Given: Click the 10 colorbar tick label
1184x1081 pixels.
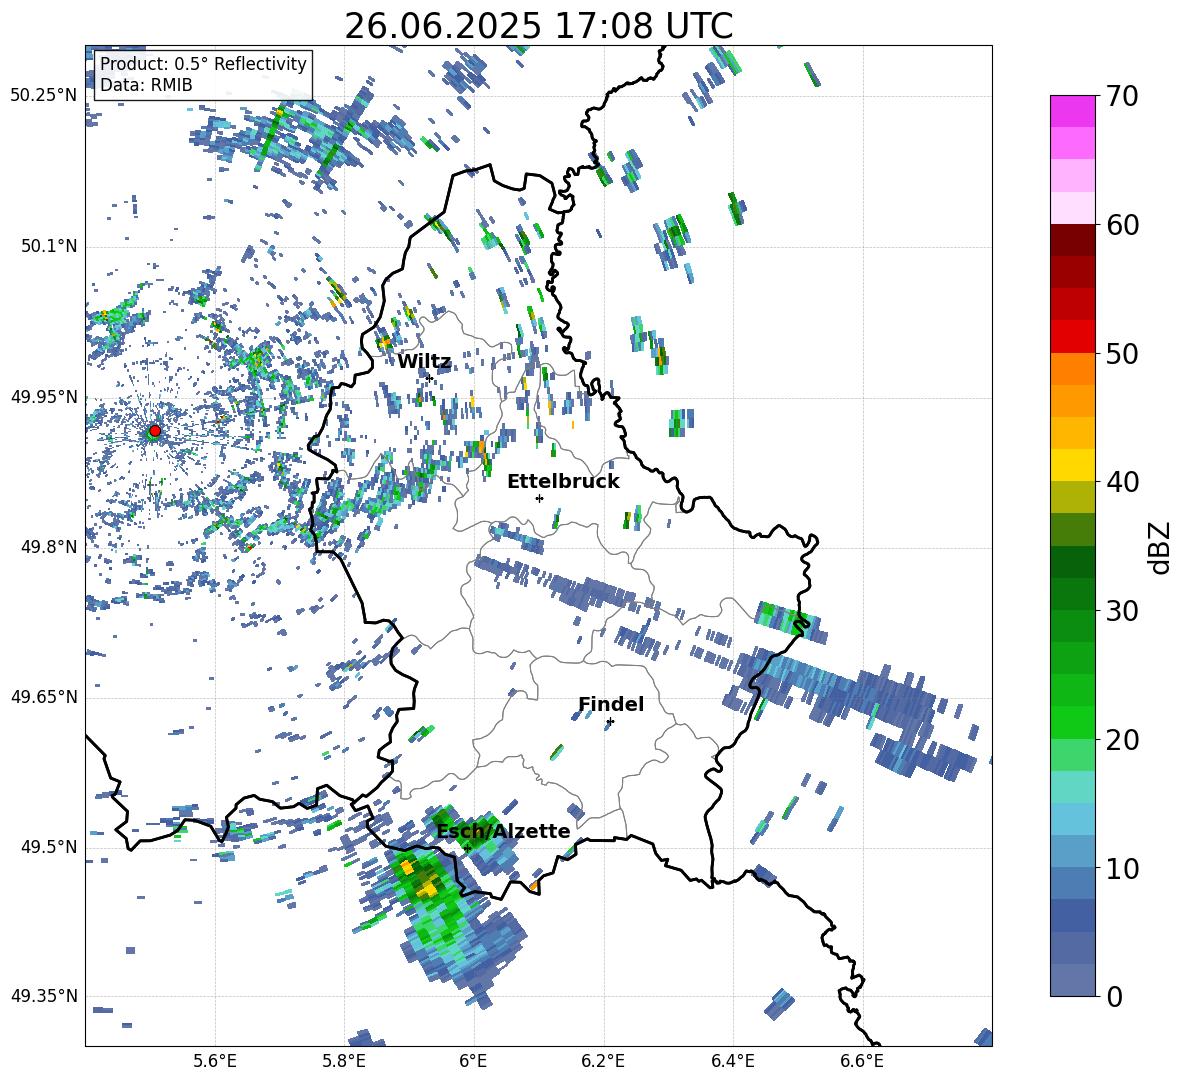Looking at the screenshot, I should coord(1122,868).
